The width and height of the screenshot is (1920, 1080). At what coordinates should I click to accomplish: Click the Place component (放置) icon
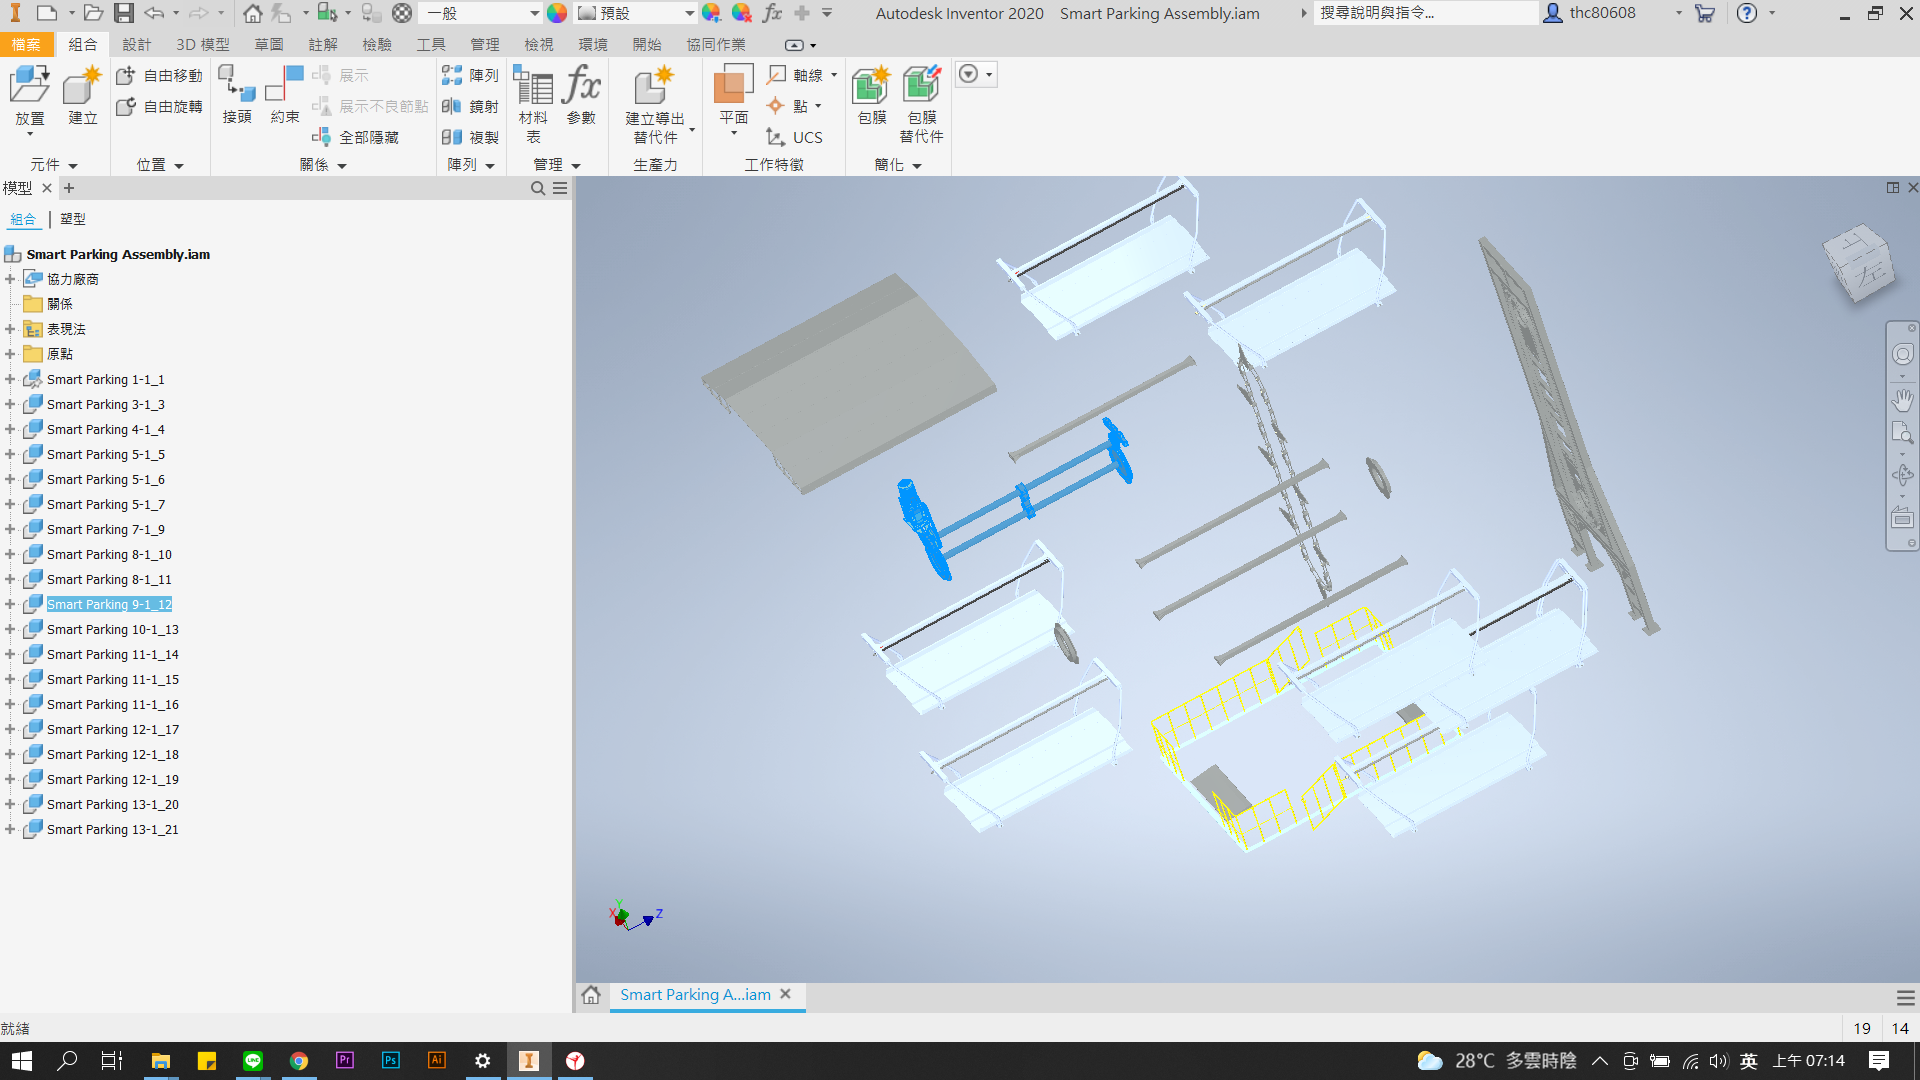coord(29,87)
